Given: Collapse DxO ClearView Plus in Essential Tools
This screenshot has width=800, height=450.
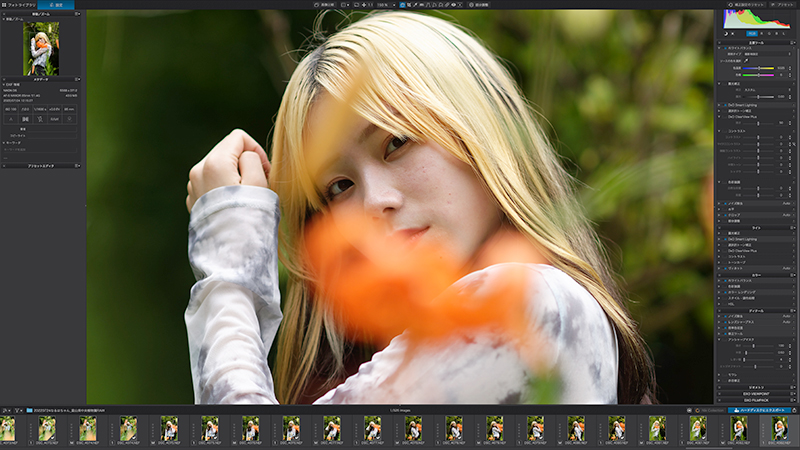Looking at the screenshot, I should (719, 117).
